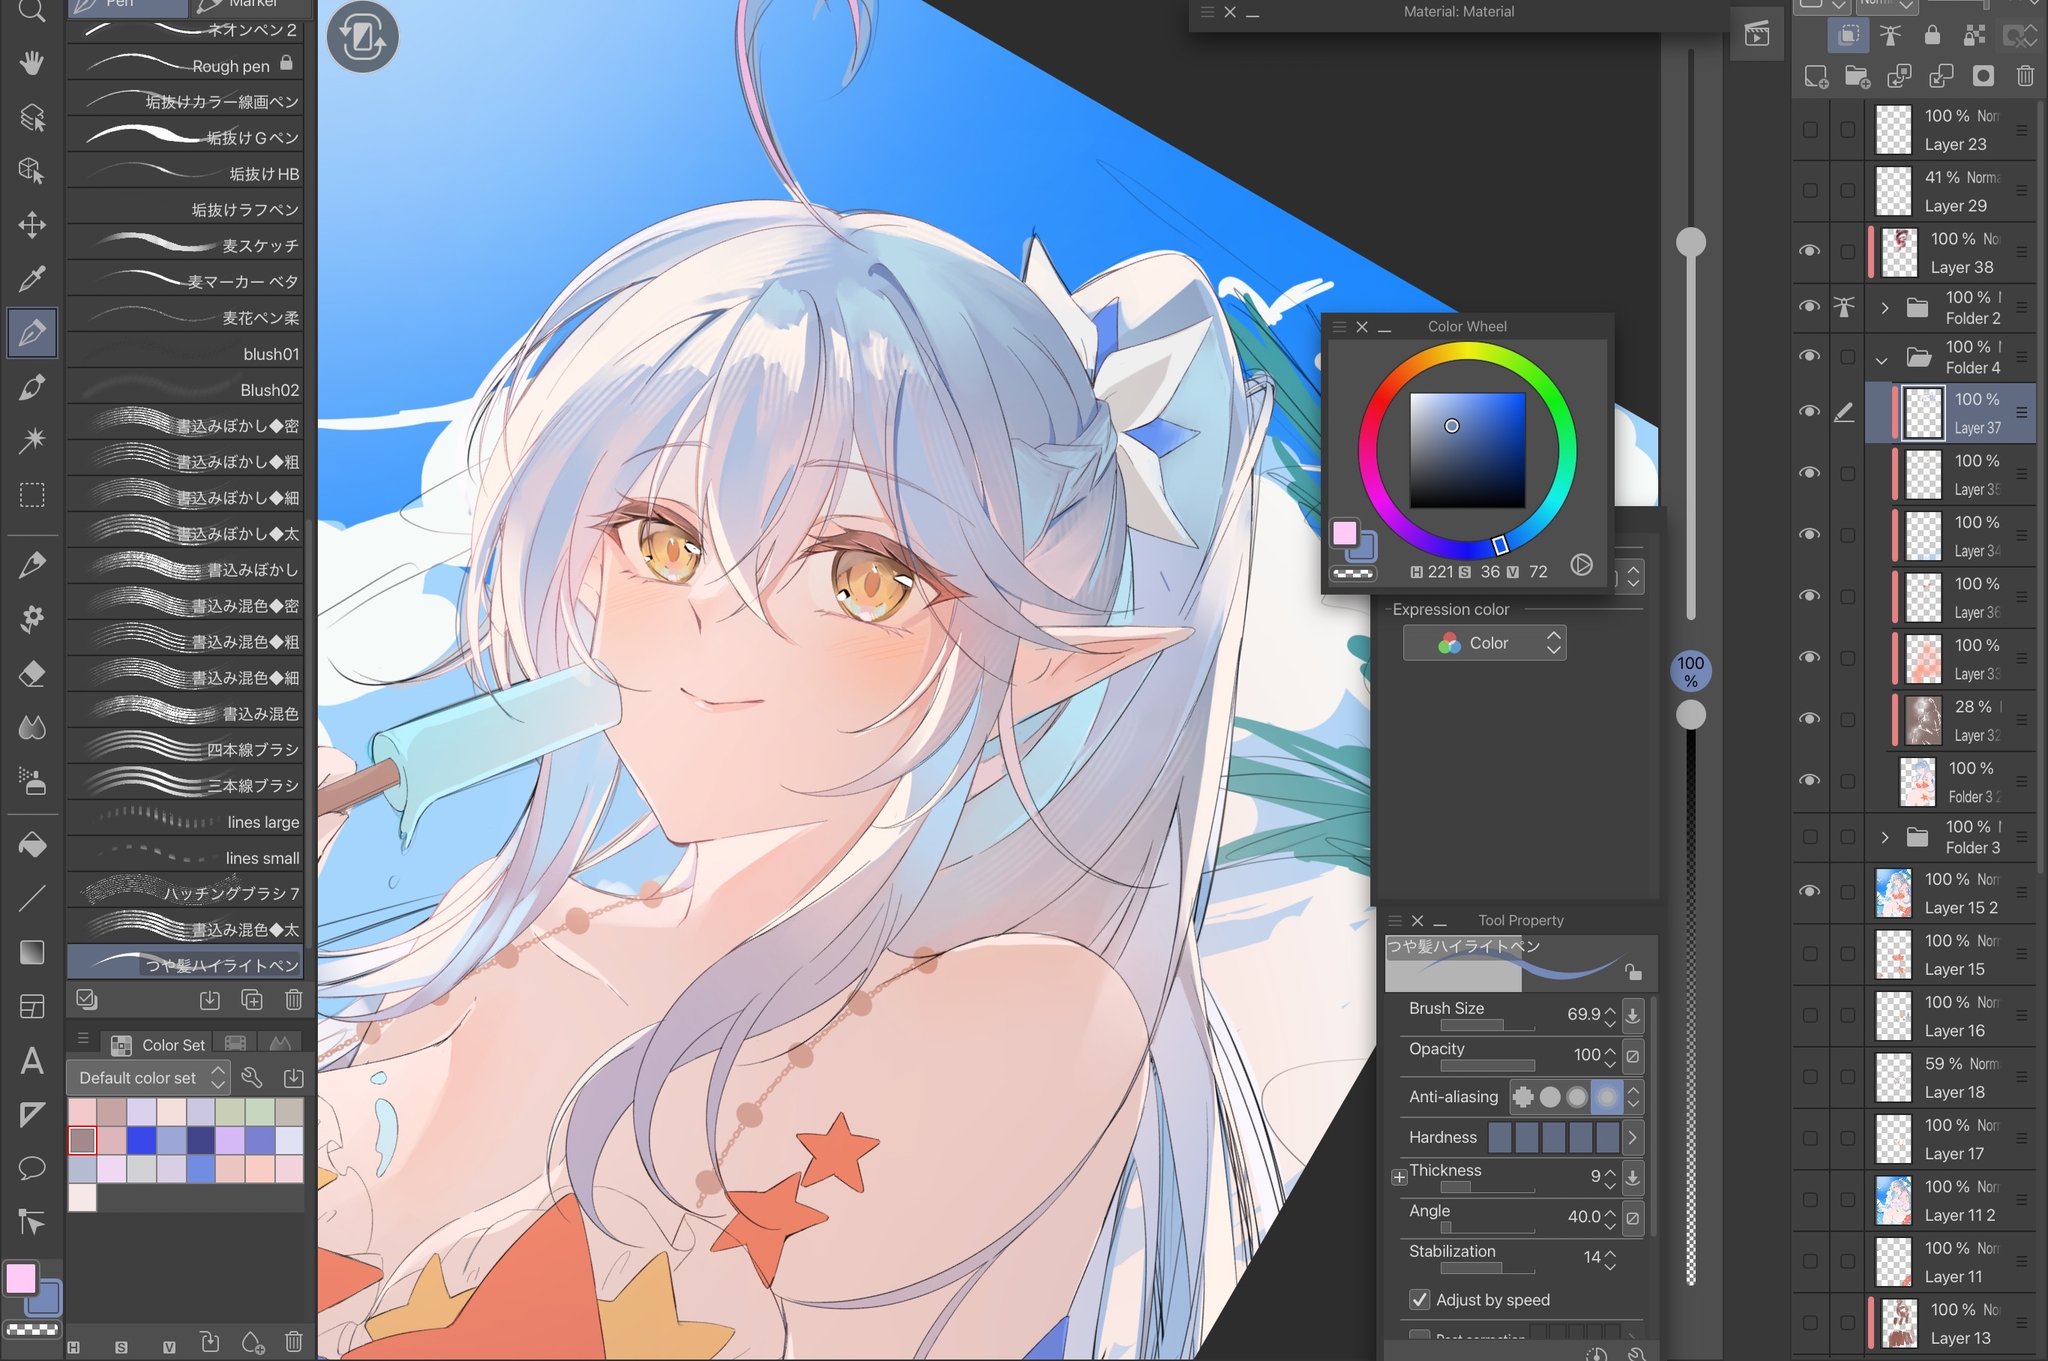The image size is (2048, 1361).
Task: Pick the bright blue color swatch
Action: point(141,1140)
